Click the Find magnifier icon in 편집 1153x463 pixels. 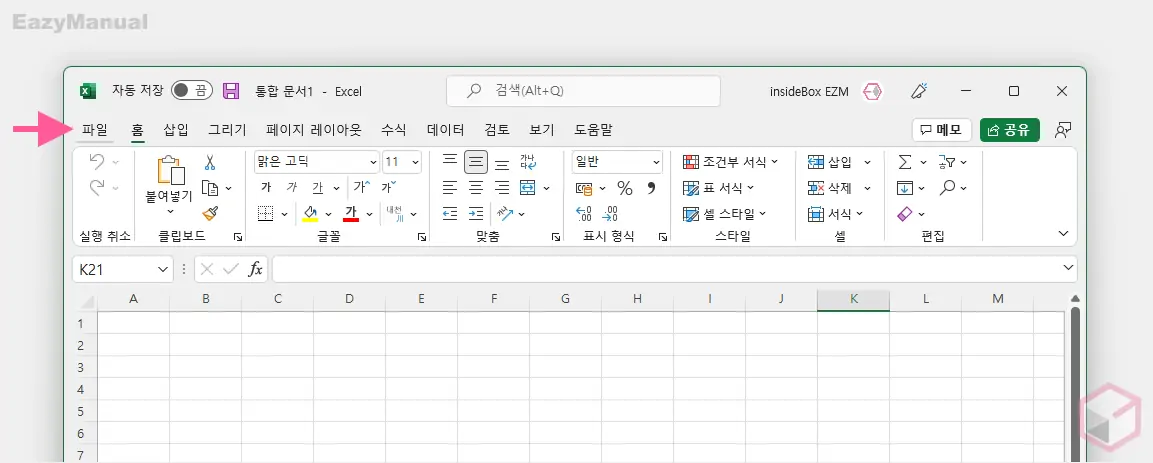click(x=947, y=187)
